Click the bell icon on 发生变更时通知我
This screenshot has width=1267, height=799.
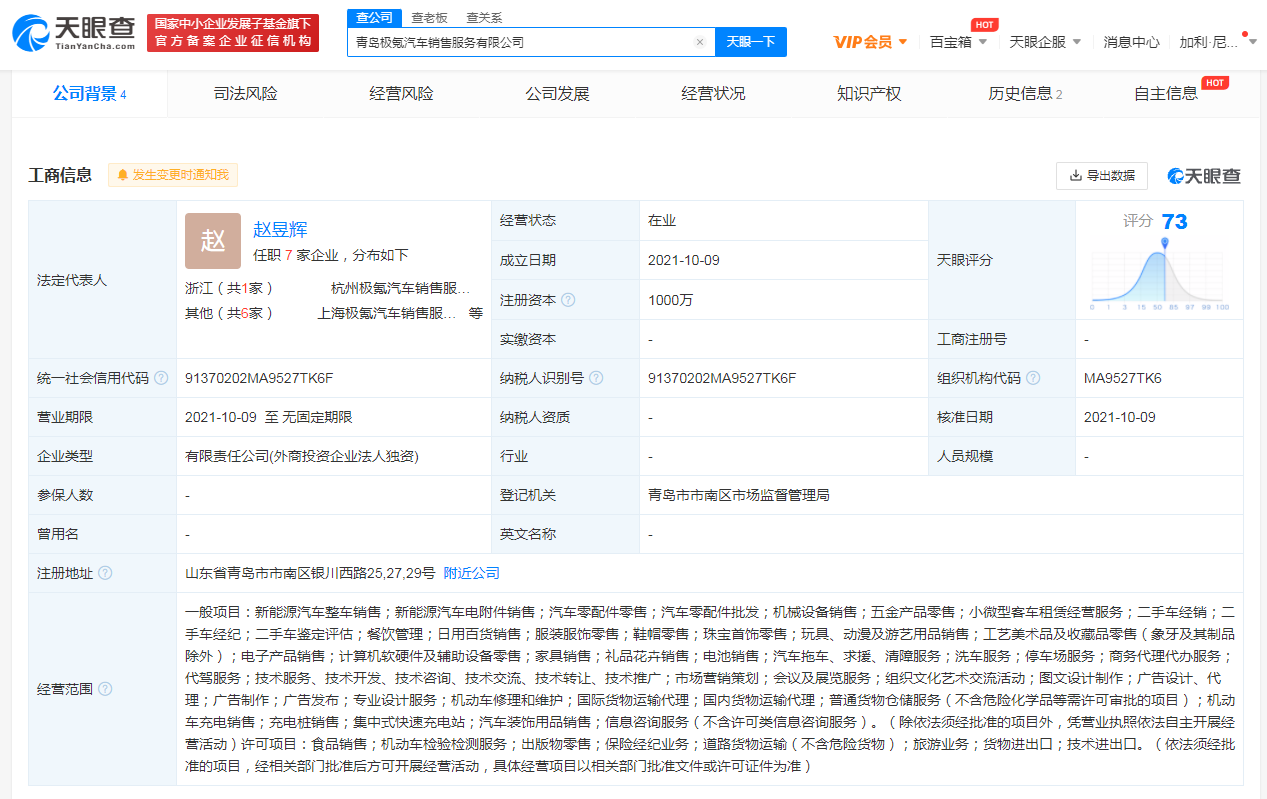(x=125, y=175)
